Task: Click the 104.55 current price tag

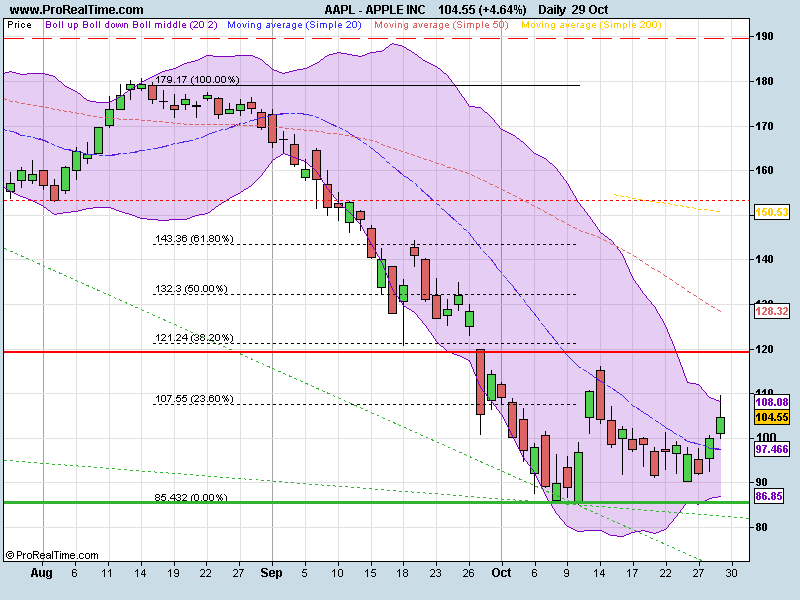Action: pyautogui.click(x=771, y=417)
